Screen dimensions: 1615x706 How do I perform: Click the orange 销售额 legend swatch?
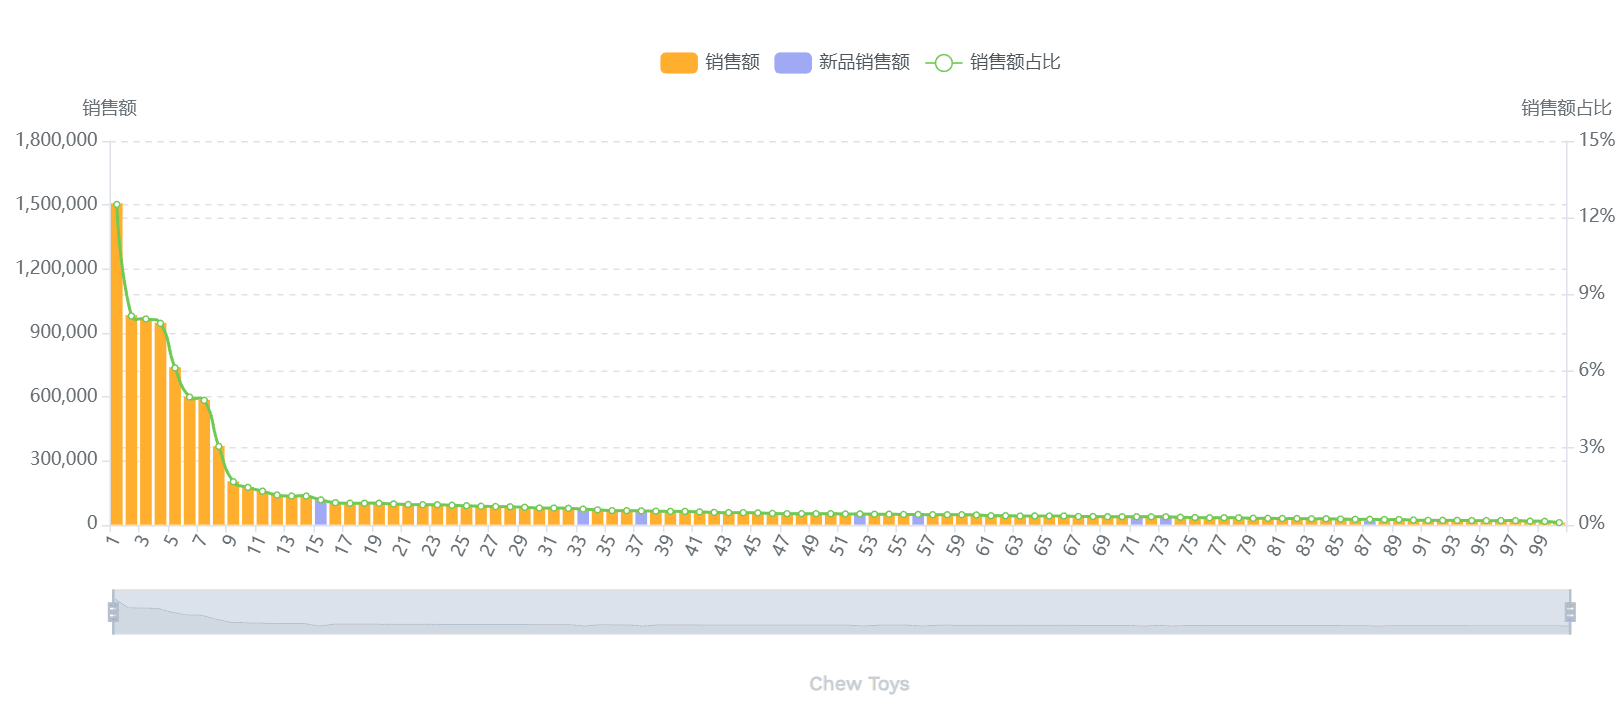[678, 63]
